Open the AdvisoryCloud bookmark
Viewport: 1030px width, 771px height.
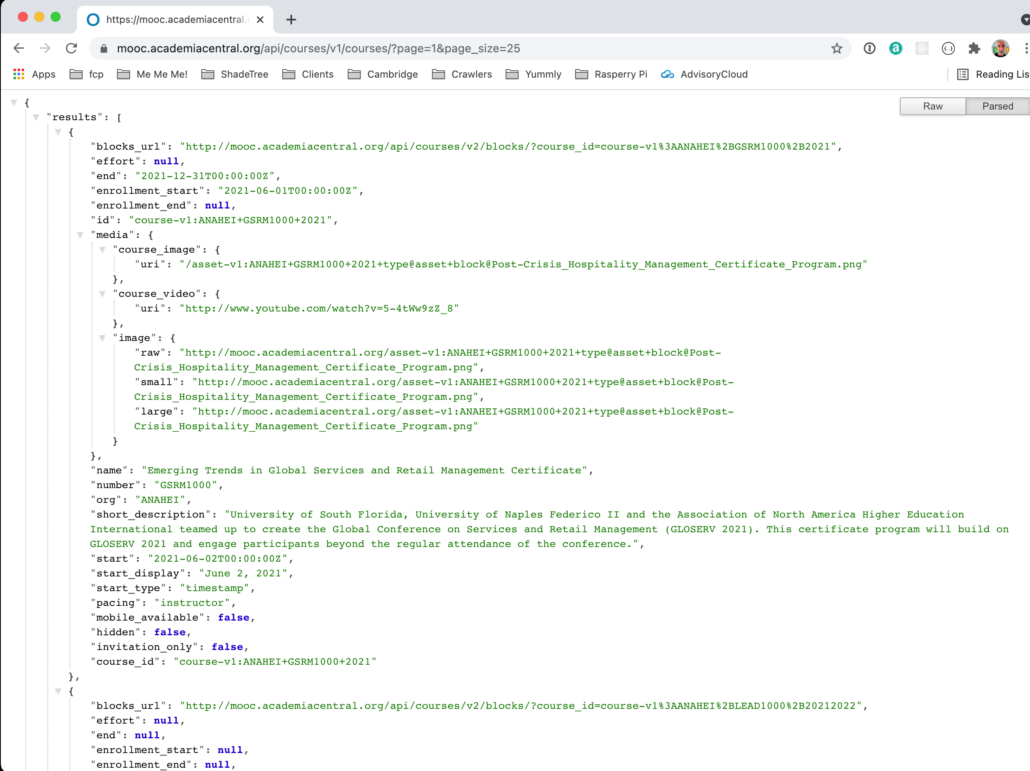(x=704, y=74)
